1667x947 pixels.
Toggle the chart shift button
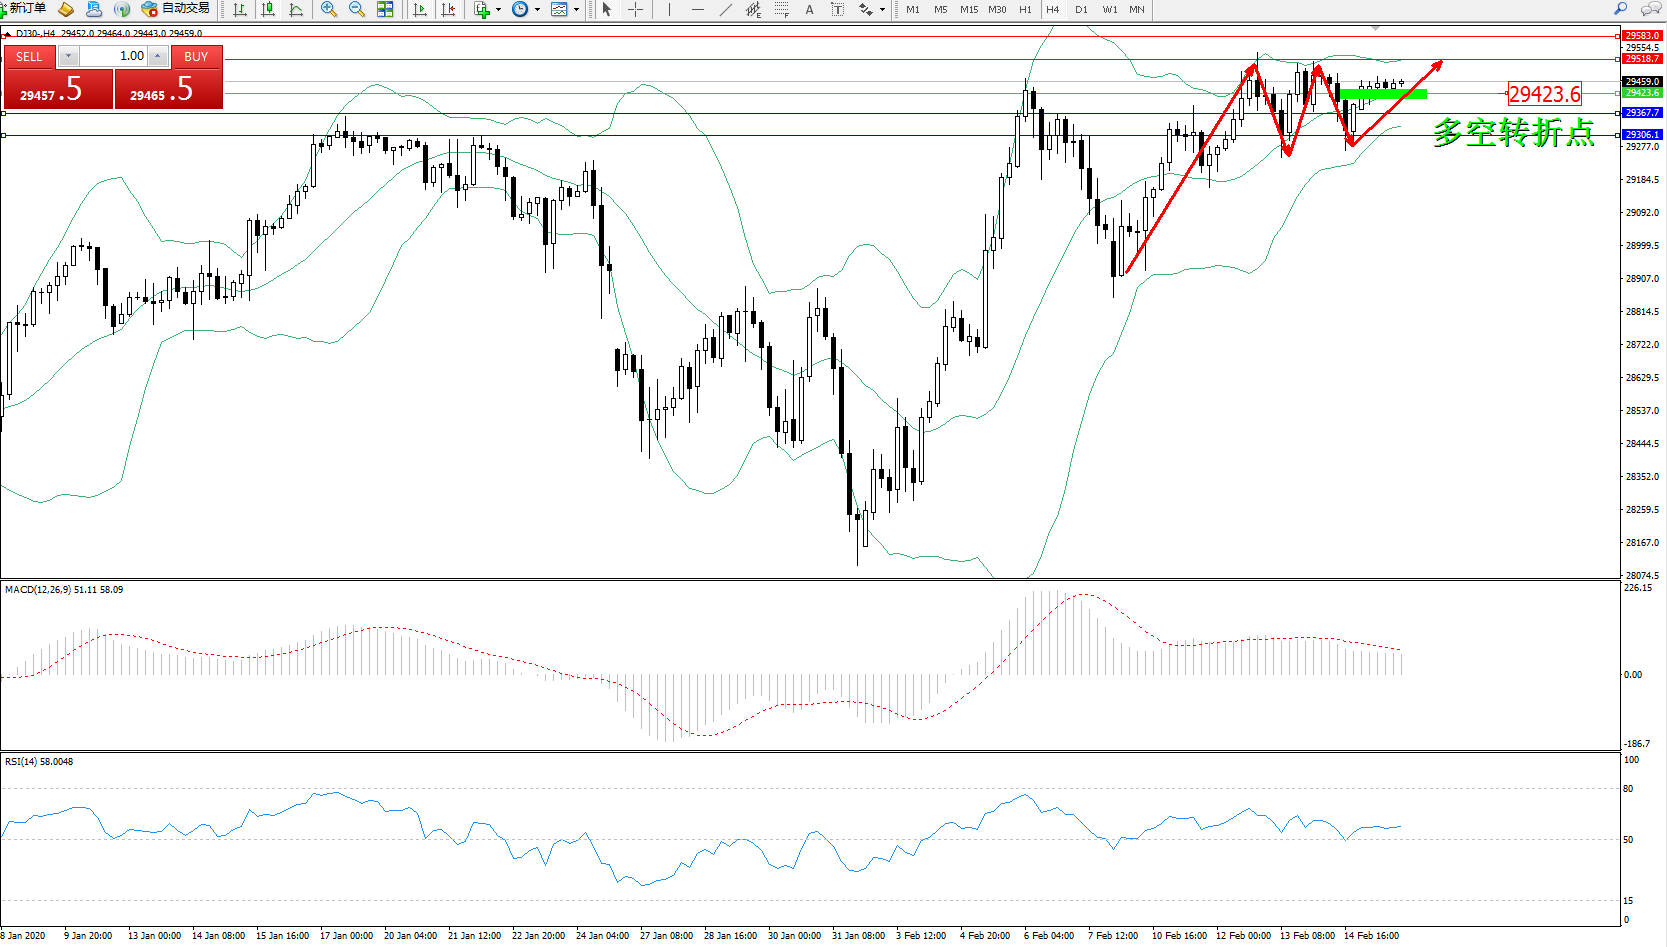pos(448,9)
